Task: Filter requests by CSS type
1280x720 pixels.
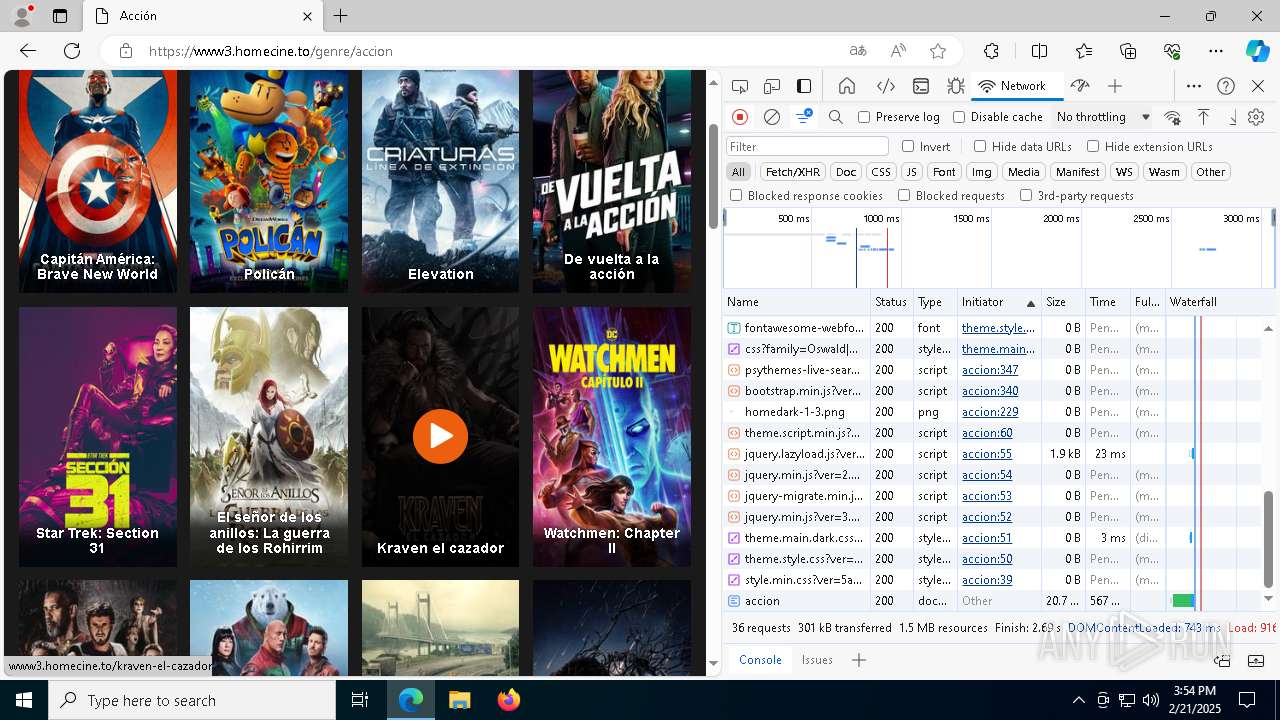Action: tap(880, 172)
